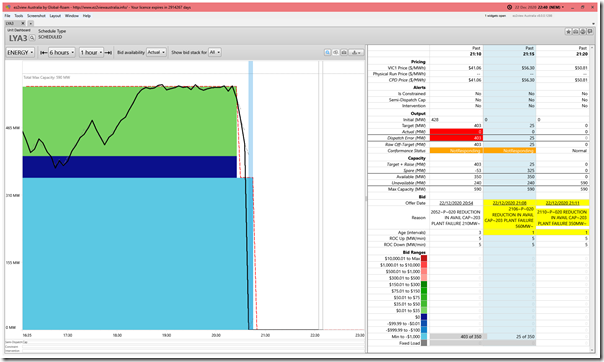The image size is (604, 362).
Task: Click offer date link 22/12/2020 21:08
Action: tap(510, 203)
